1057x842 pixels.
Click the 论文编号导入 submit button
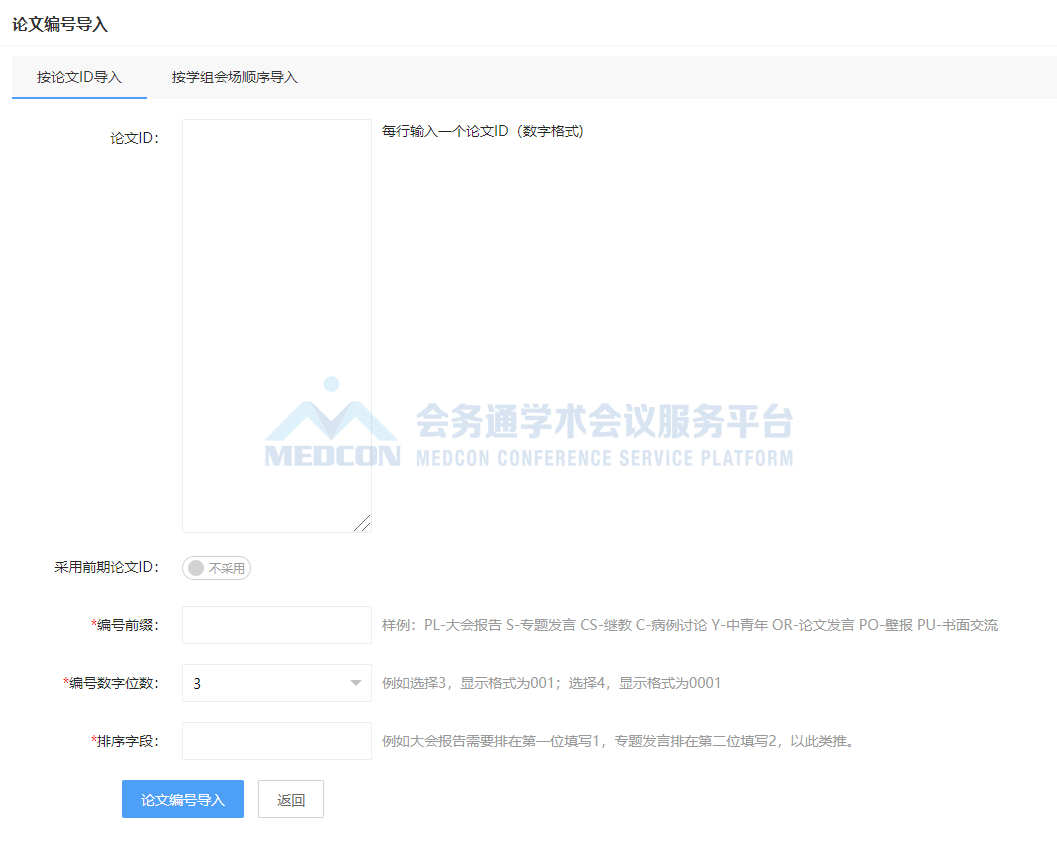tap(183, 799)
